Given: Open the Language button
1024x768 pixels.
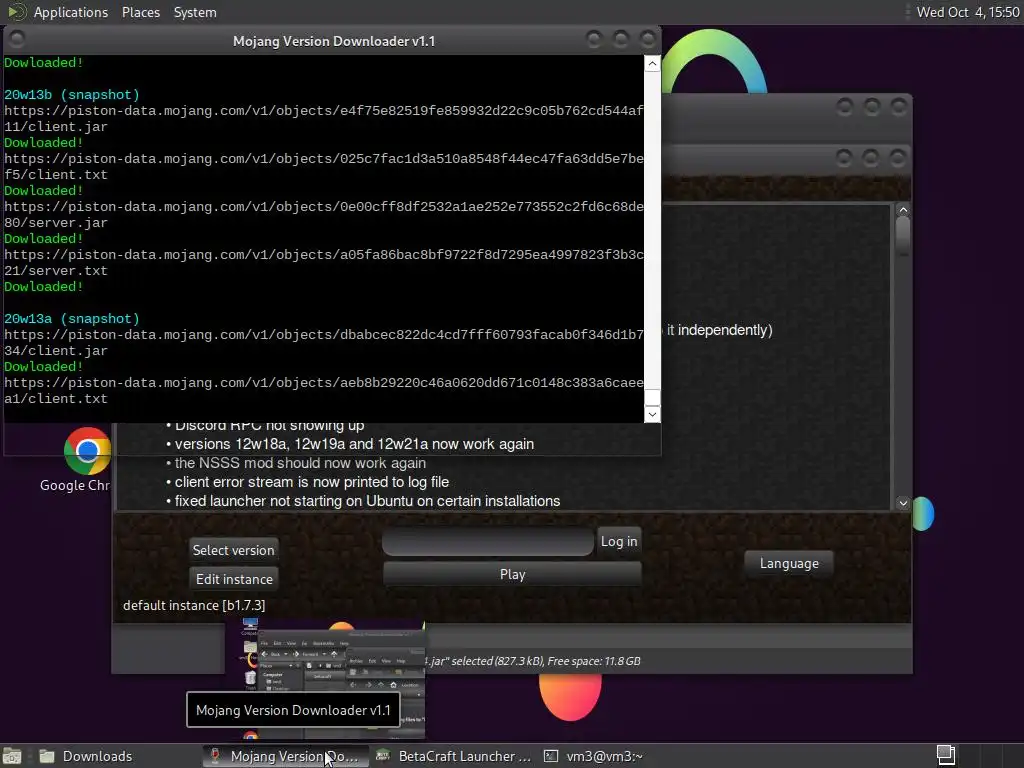Looking at the screenshot, I should (788, 563).
